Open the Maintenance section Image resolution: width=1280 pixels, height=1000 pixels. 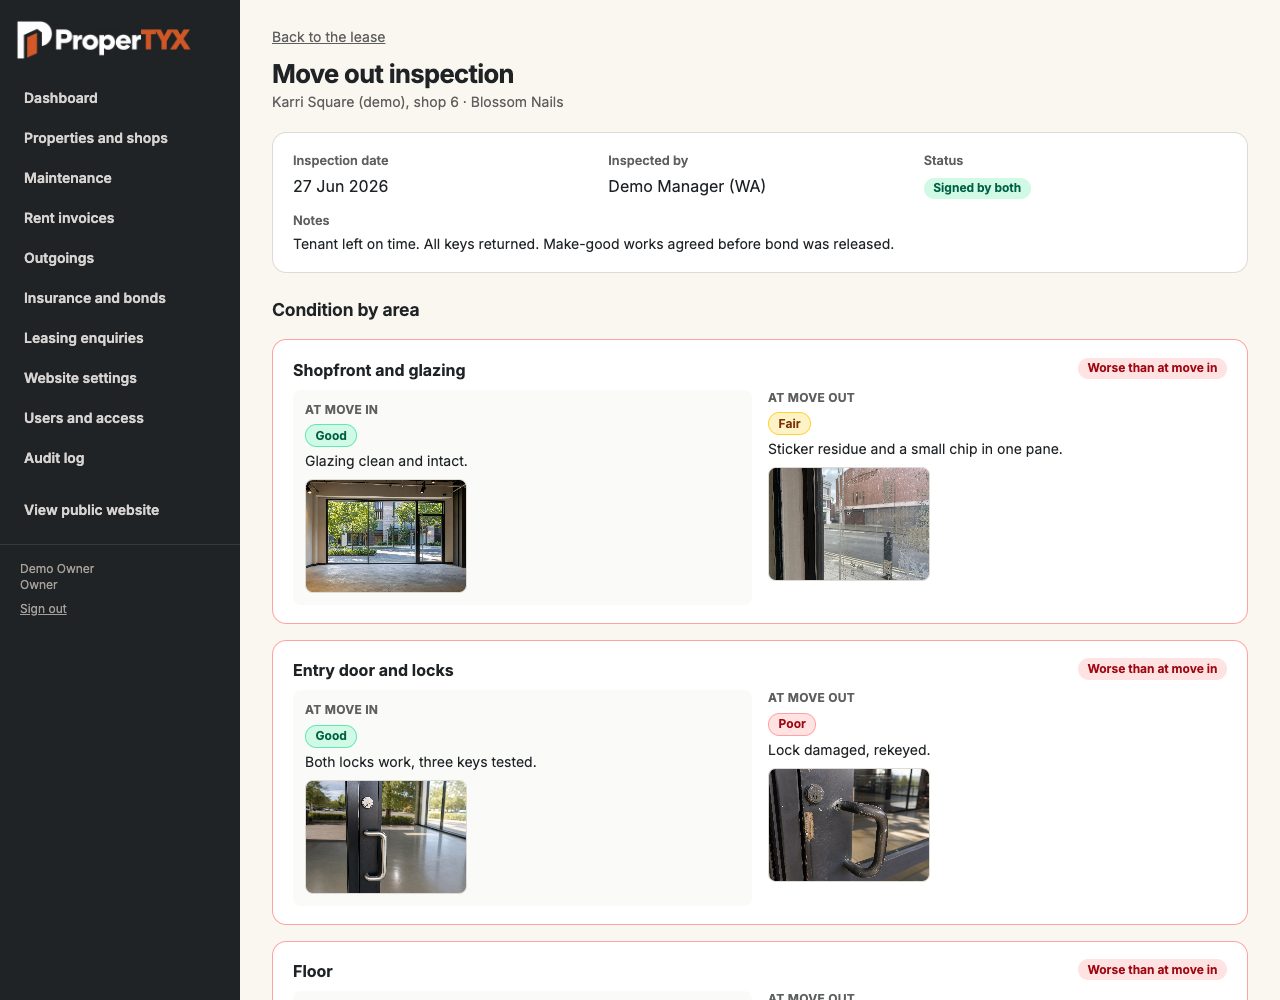click(68, 178)
